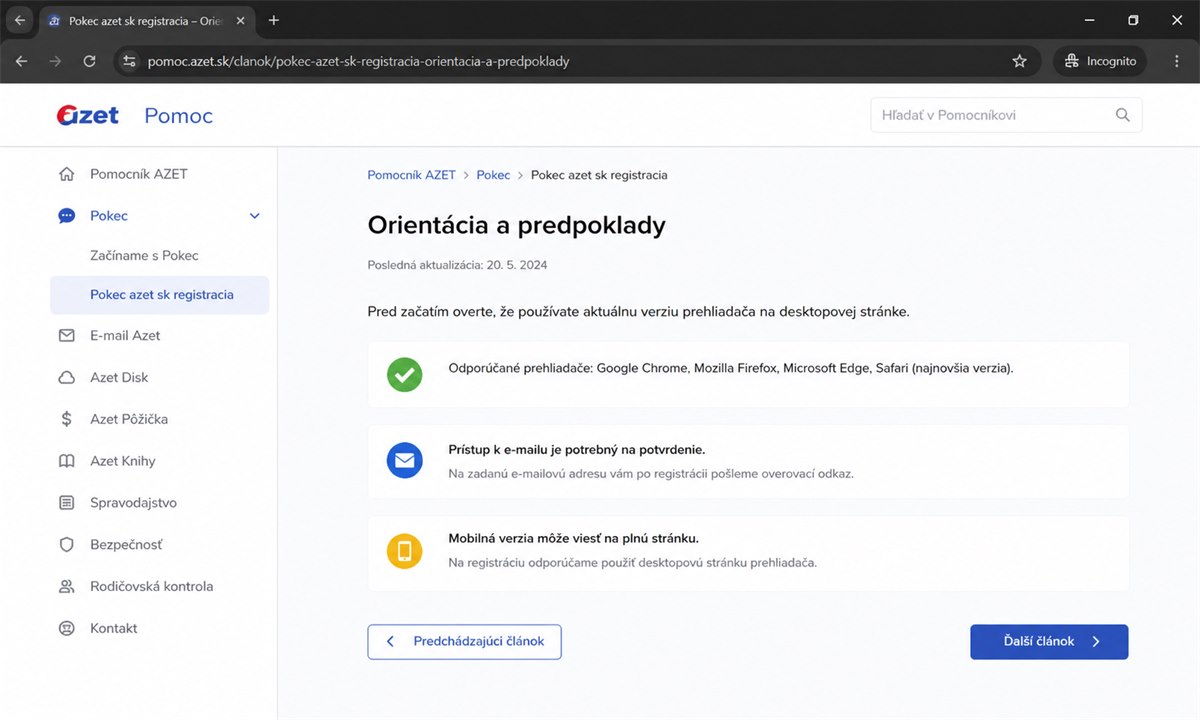Click the Pokec chat bubble icon

pos(67,216)
